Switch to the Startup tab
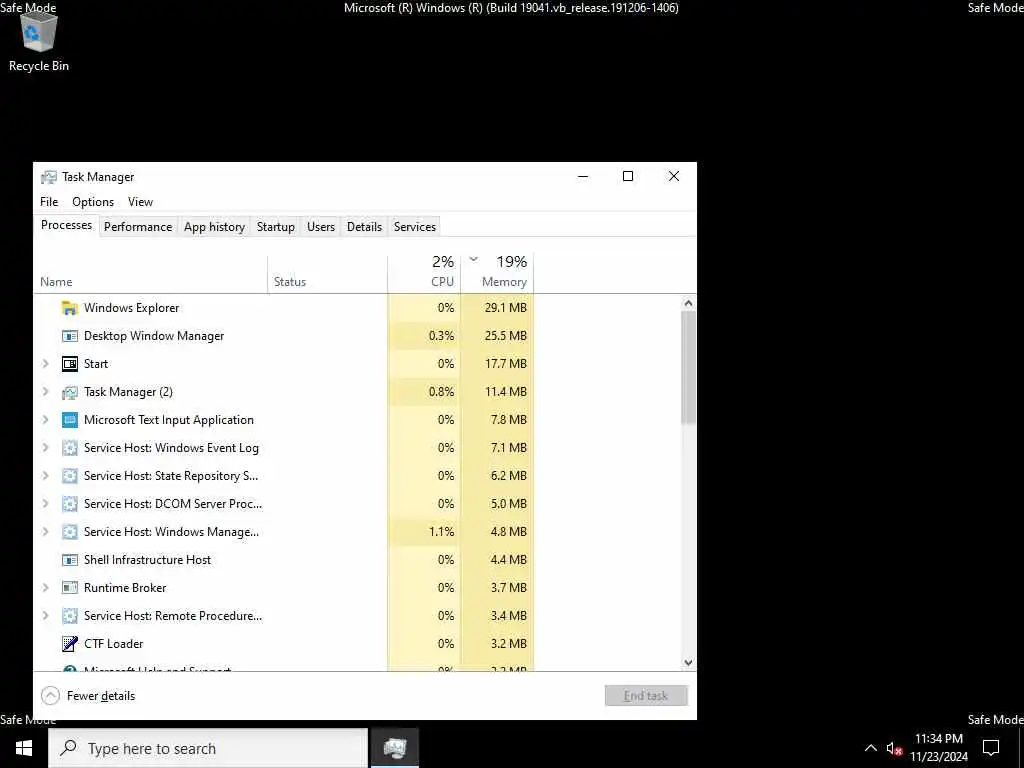The height and width of the screenshot is (768, 1024). click(x=276, y=227)
